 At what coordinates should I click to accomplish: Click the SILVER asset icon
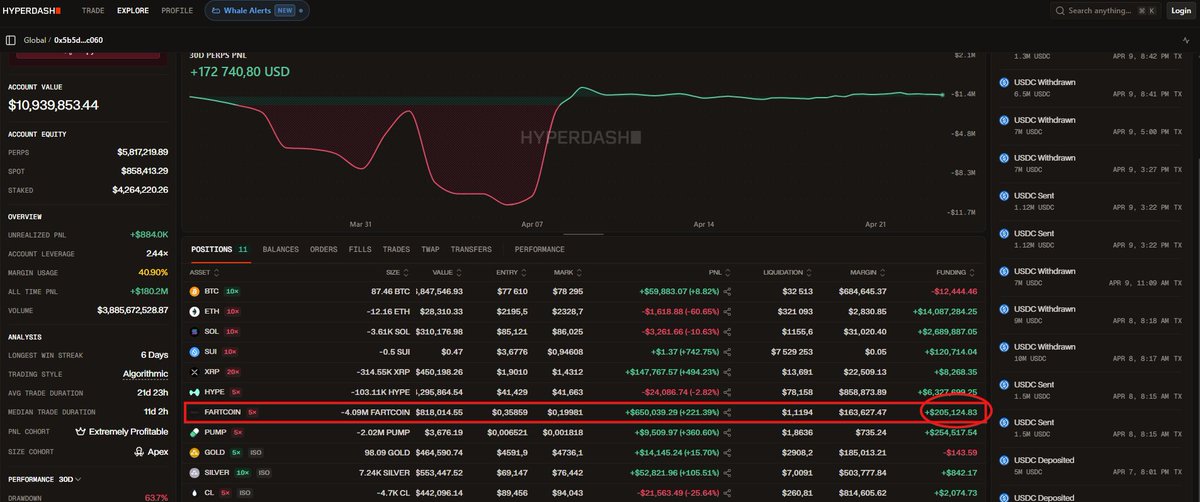pos(194,473)
